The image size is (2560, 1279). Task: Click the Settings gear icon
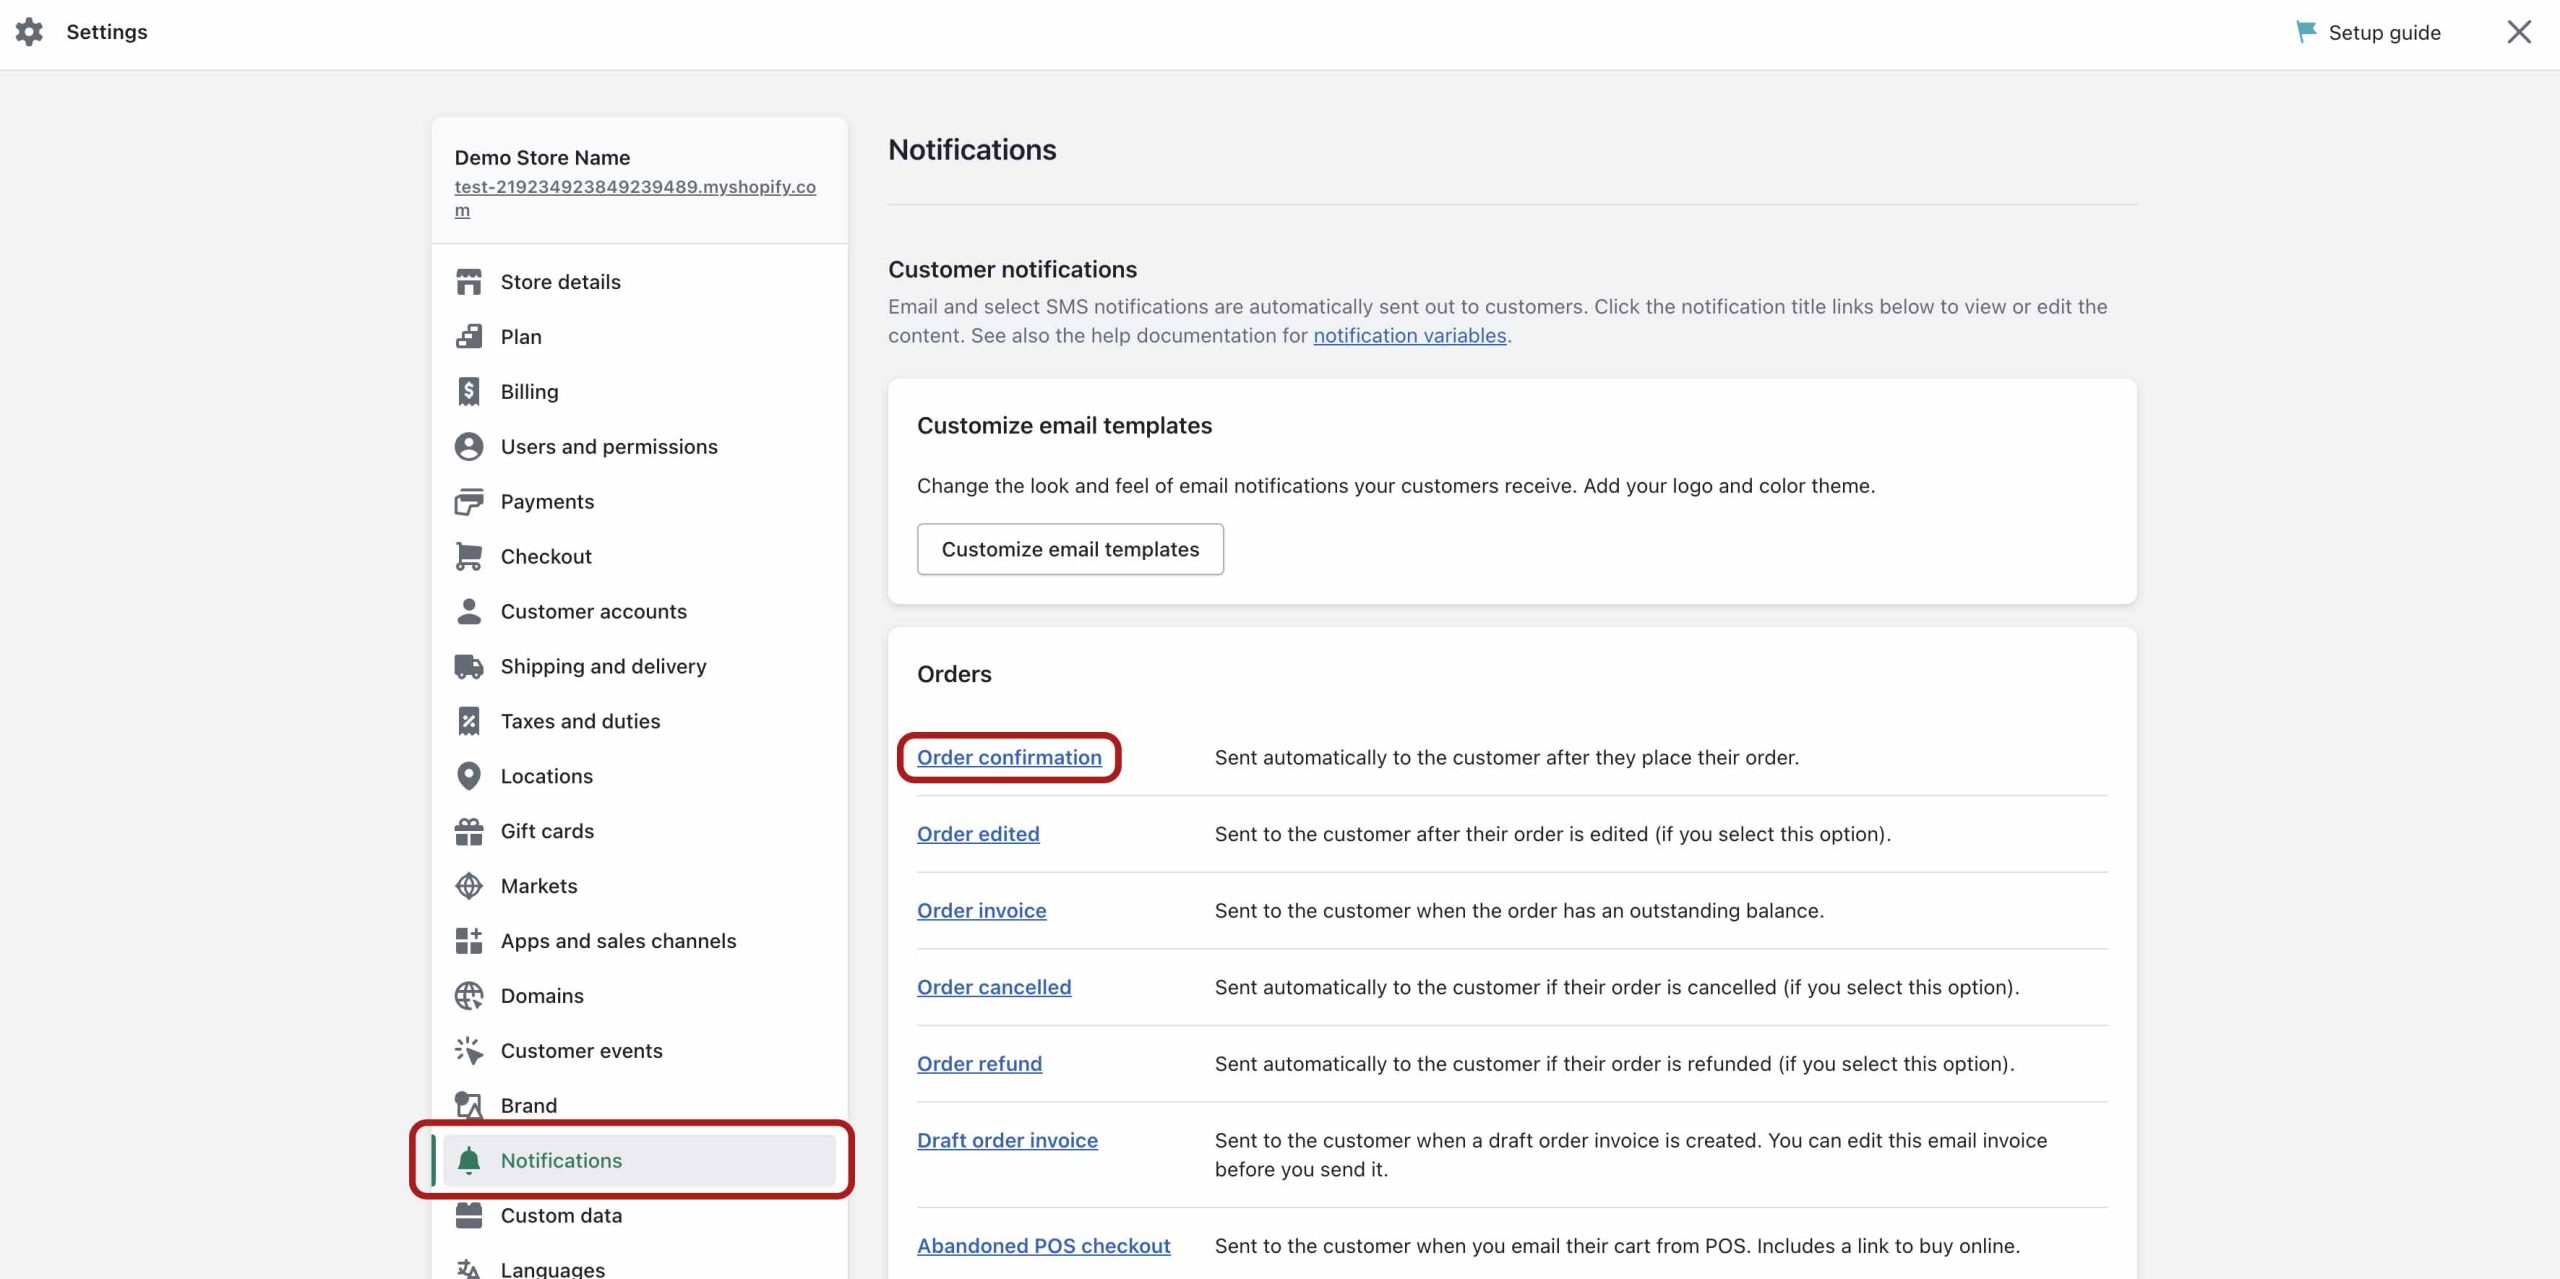tap(31, 31)
